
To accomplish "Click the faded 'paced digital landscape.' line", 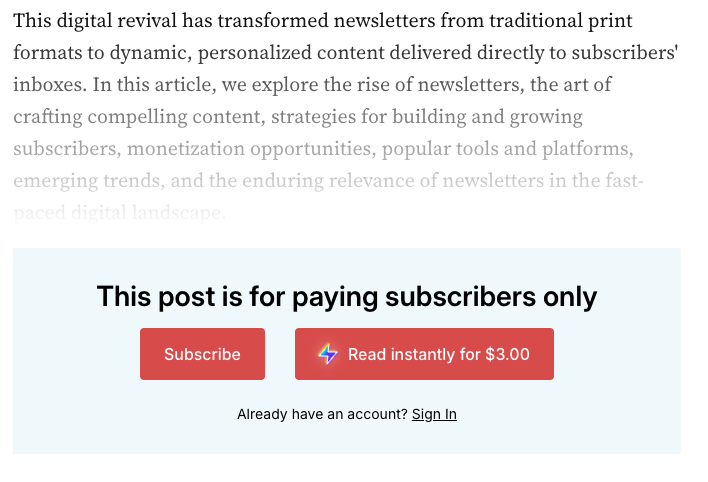I will 119,213.
